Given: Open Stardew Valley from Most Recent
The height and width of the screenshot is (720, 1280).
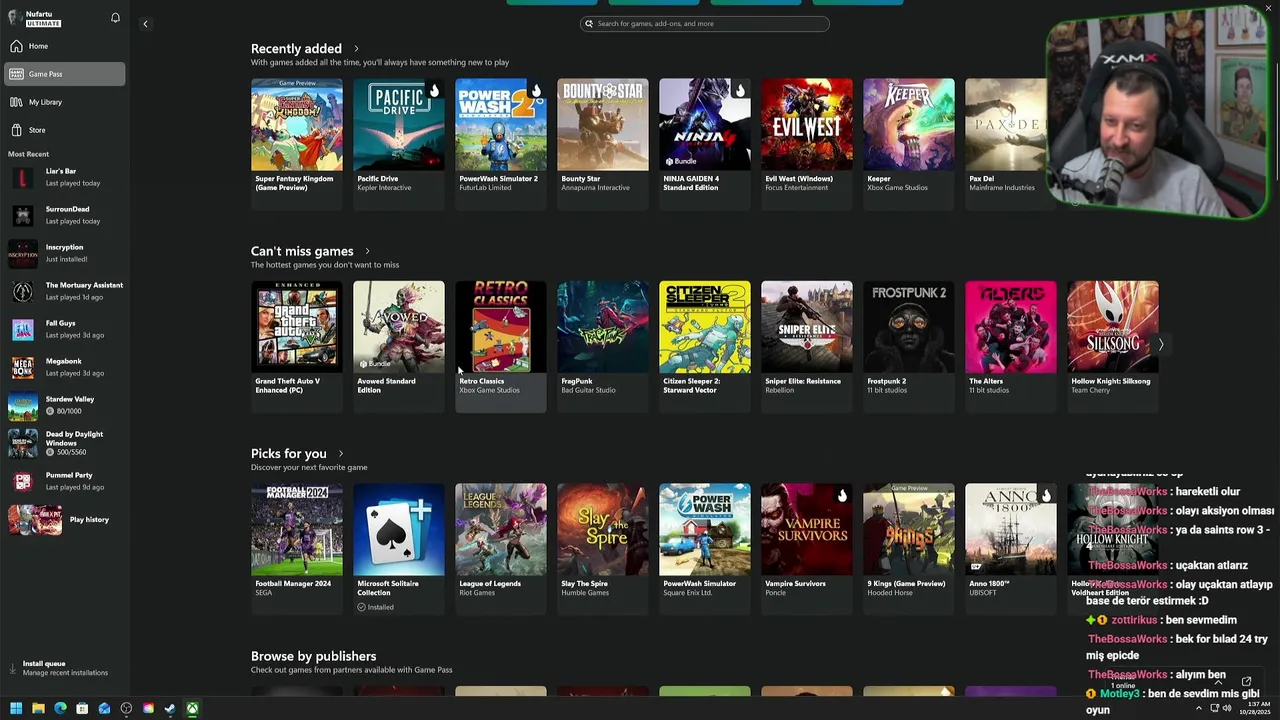Looking at the screenshot, I should pos(65,405).
